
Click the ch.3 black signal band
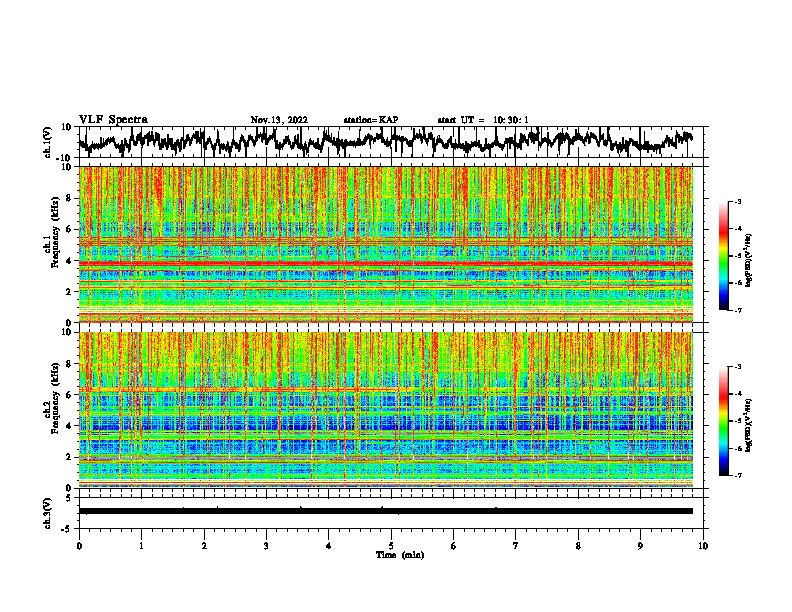click(x=386, y=511)
